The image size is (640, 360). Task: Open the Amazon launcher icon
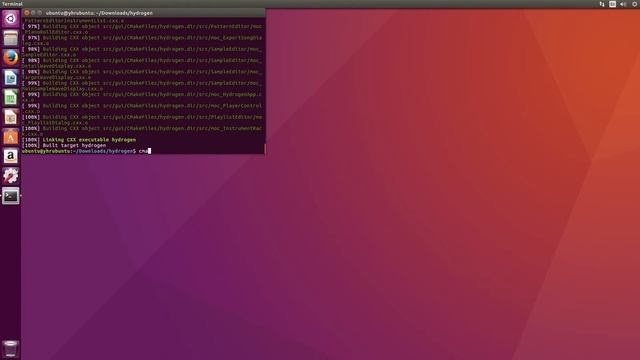coord(11,156)
